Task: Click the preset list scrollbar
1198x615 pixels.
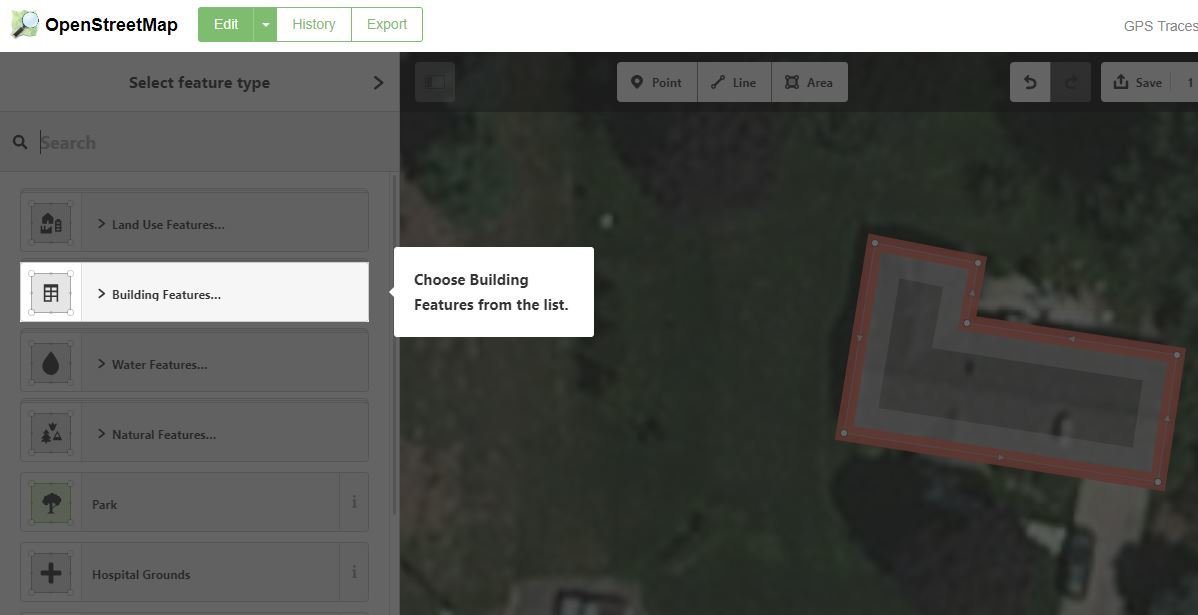Action: tap(394, 344)
